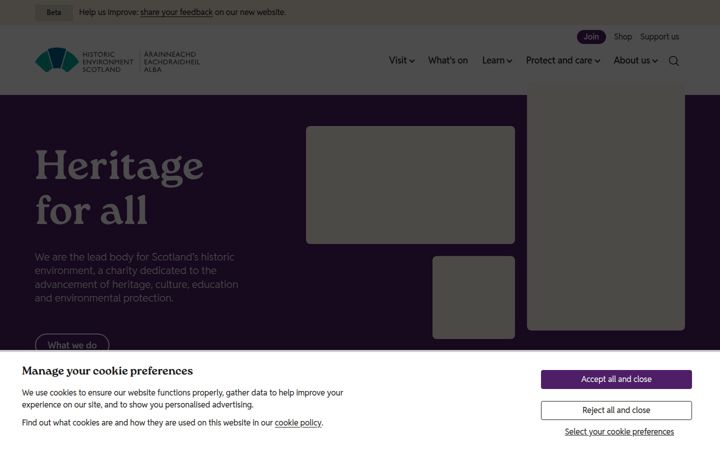Open the Shop link
Screen dimensions: 720x450
click(623, 37)
